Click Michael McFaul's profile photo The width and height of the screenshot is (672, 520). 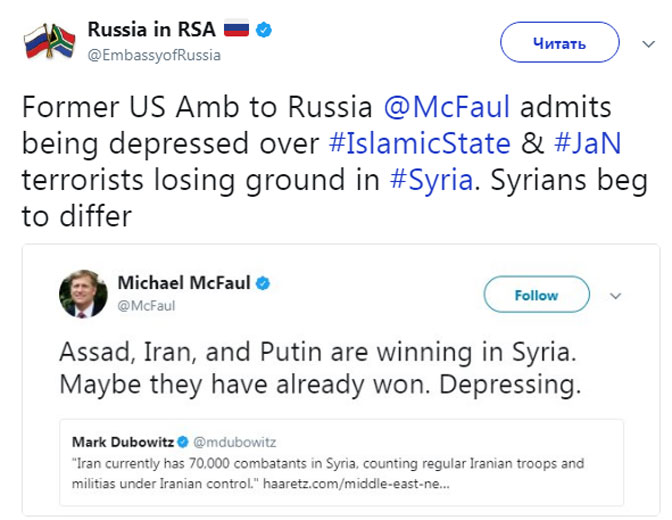(82, 294)
